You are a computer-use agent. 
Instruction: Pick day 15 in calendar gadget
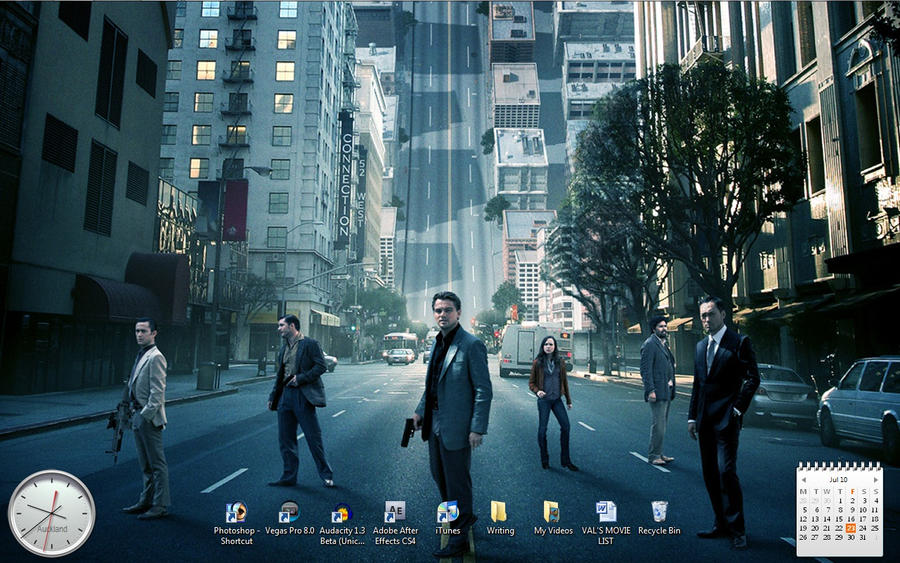coord(840,519)
